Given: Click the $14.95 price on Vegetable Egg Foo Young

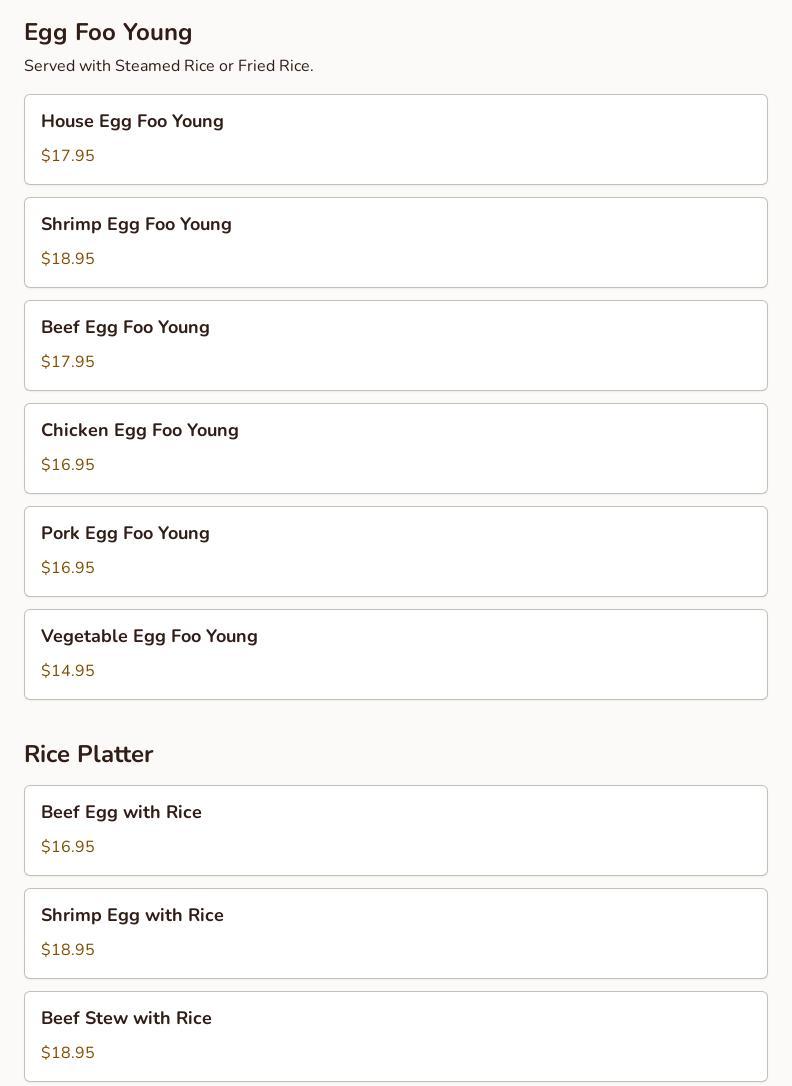Looking at the screenshot, I should [68, 671].
